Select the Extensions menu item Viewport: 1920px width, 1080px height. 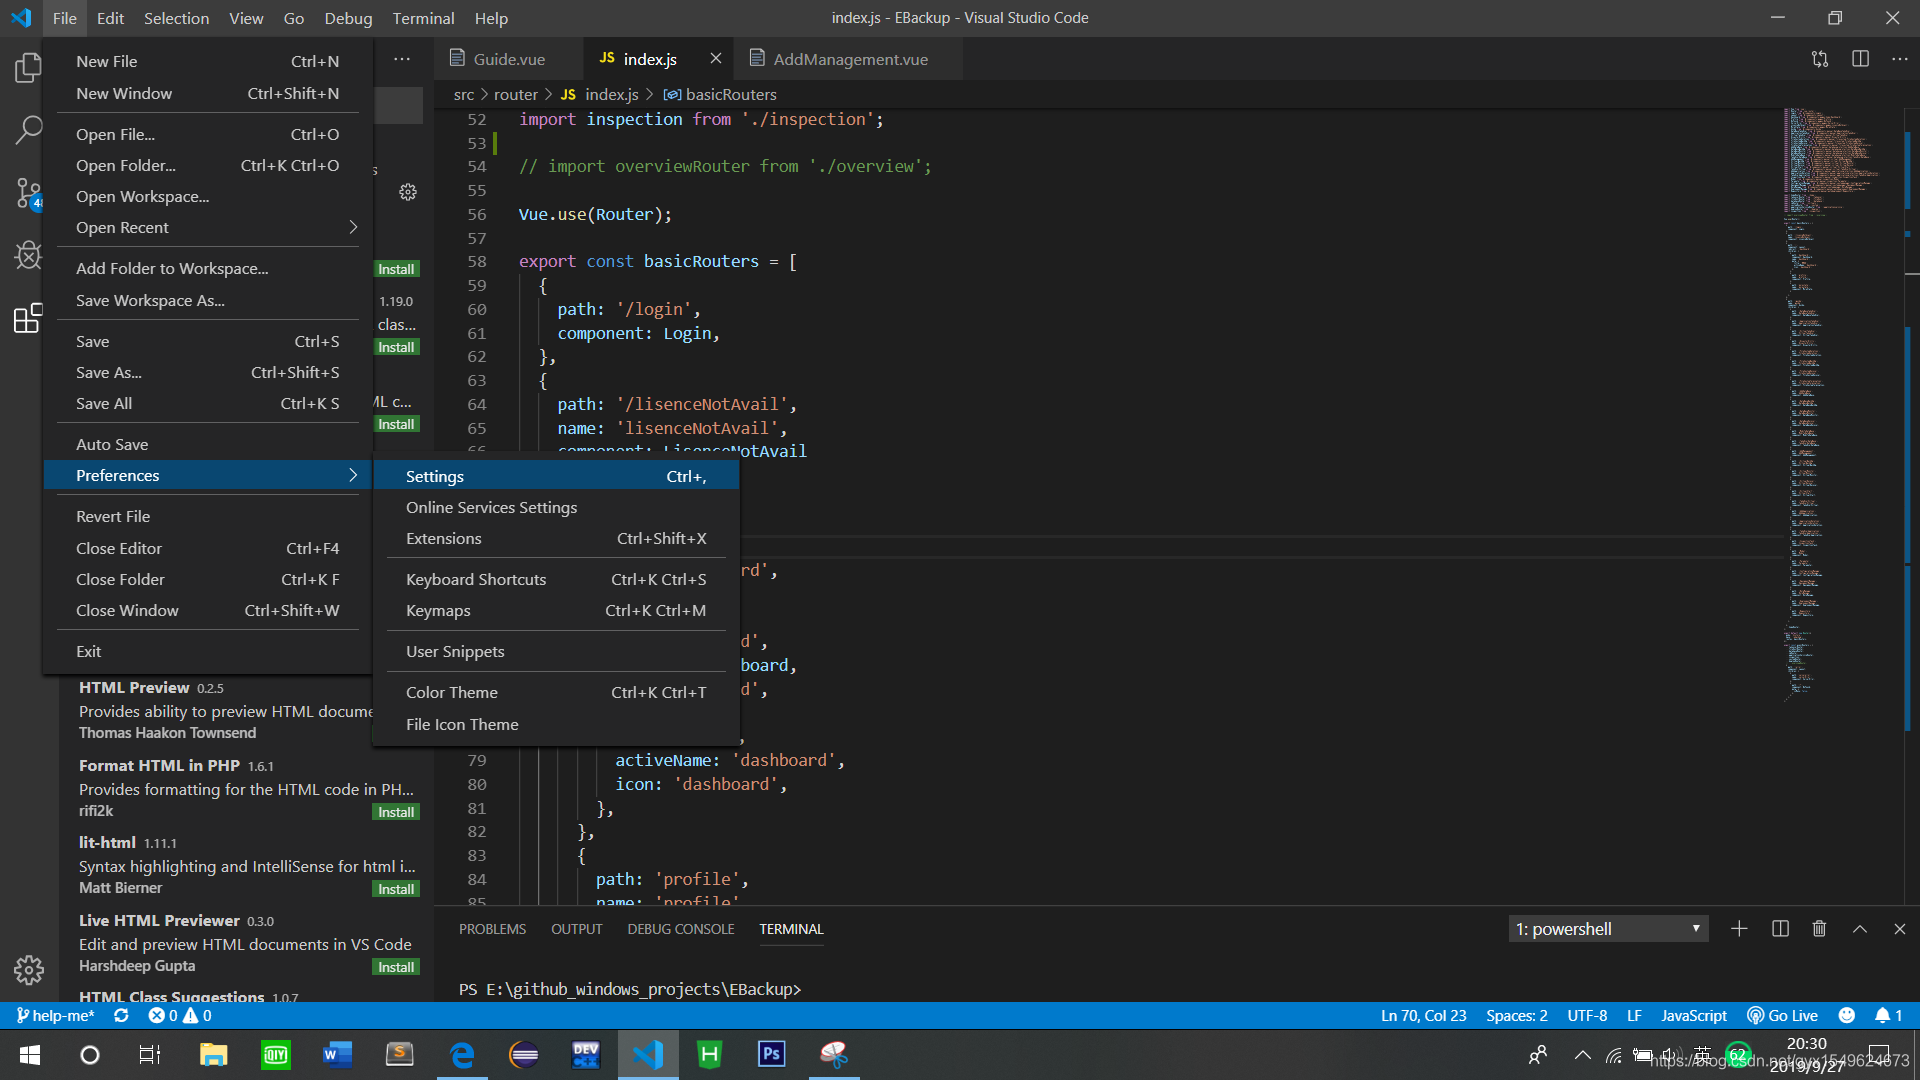point(443,538)
